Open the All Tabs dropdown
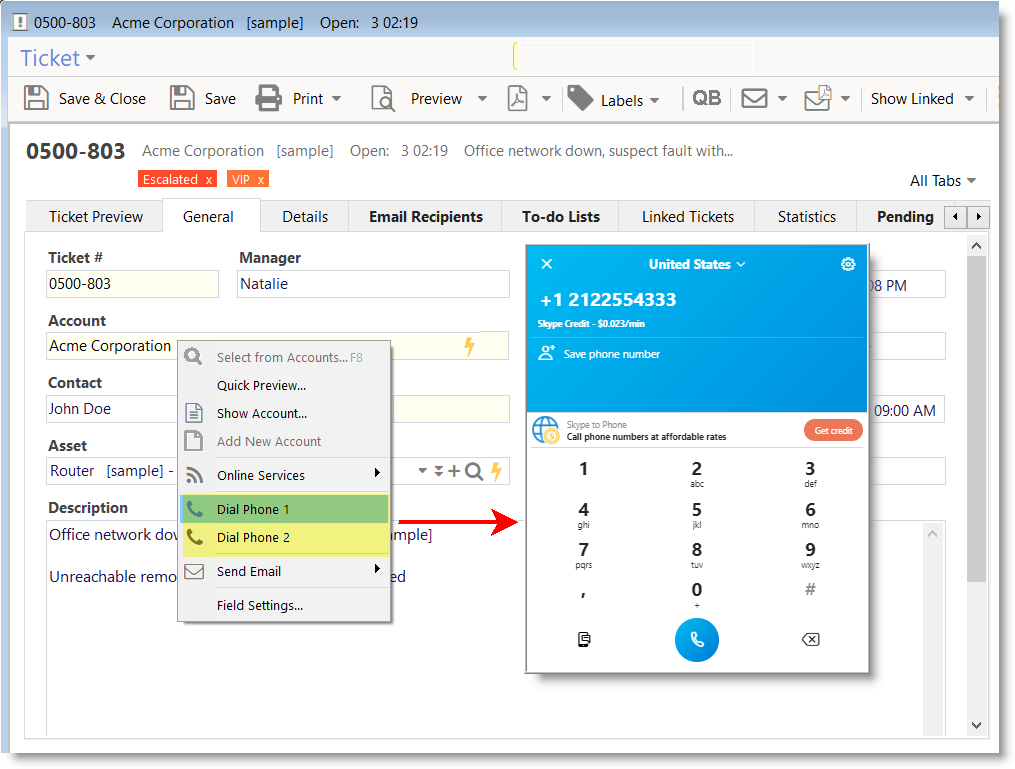The height and width of the screenshot is (769, 1015). click(942, 181)
